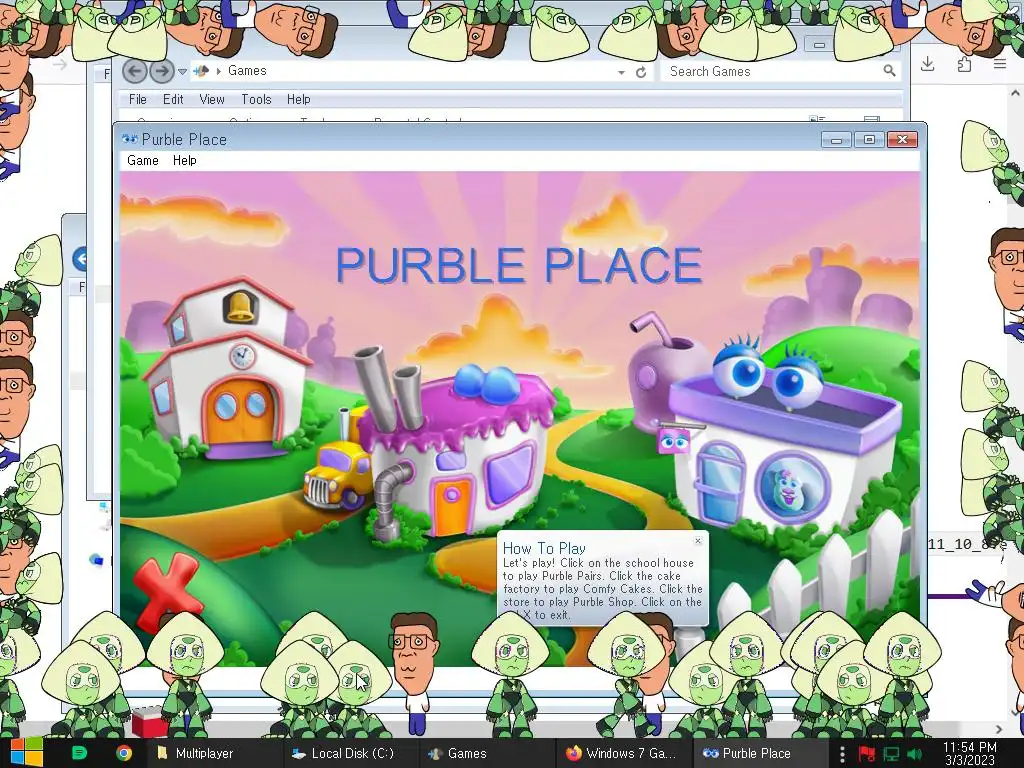Click the browser downloads icon

[x=927, y=64]
